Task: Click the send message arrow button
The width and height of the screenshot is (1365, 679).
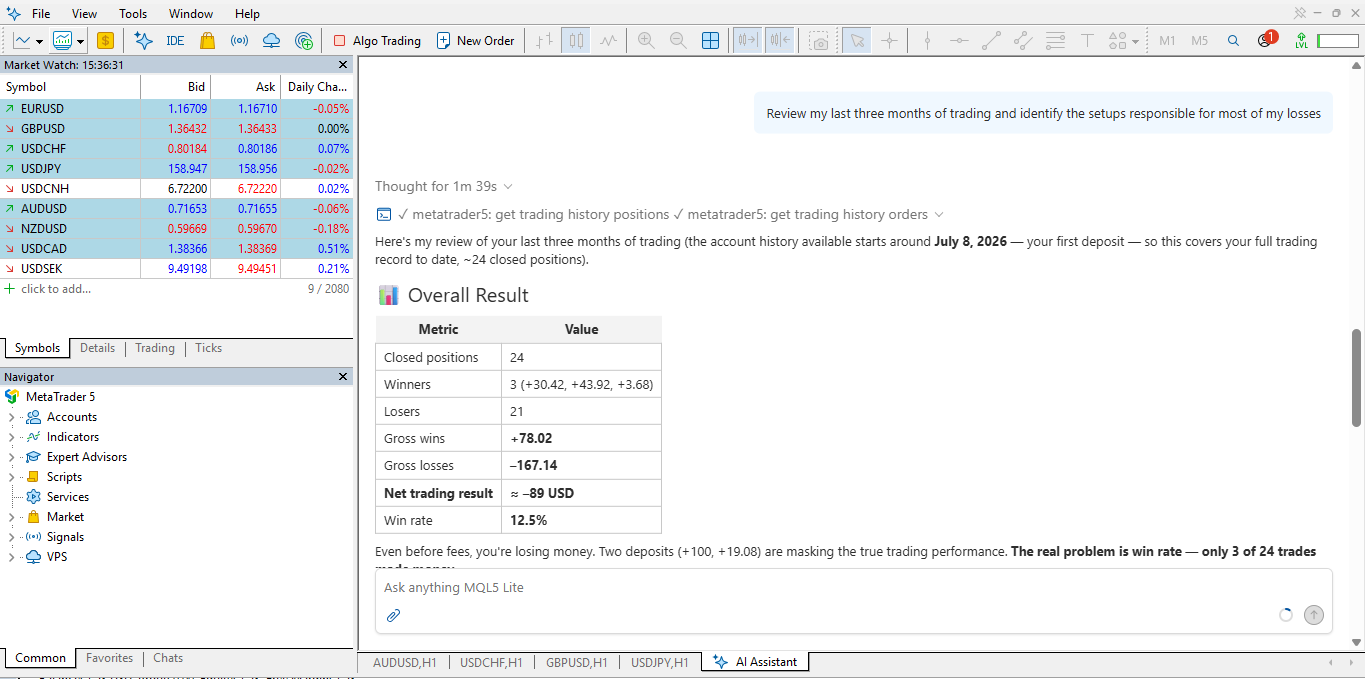Action: (1314, 615)
